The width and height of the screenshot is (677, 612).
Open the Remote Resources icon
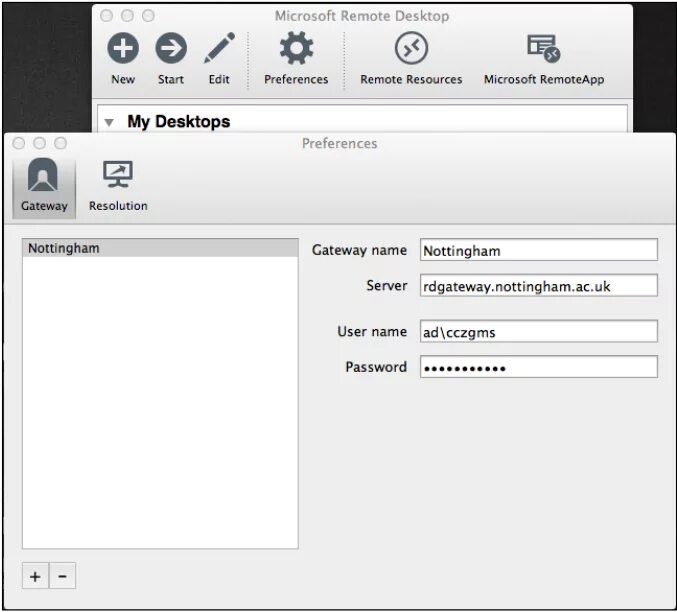click(411, 48)
